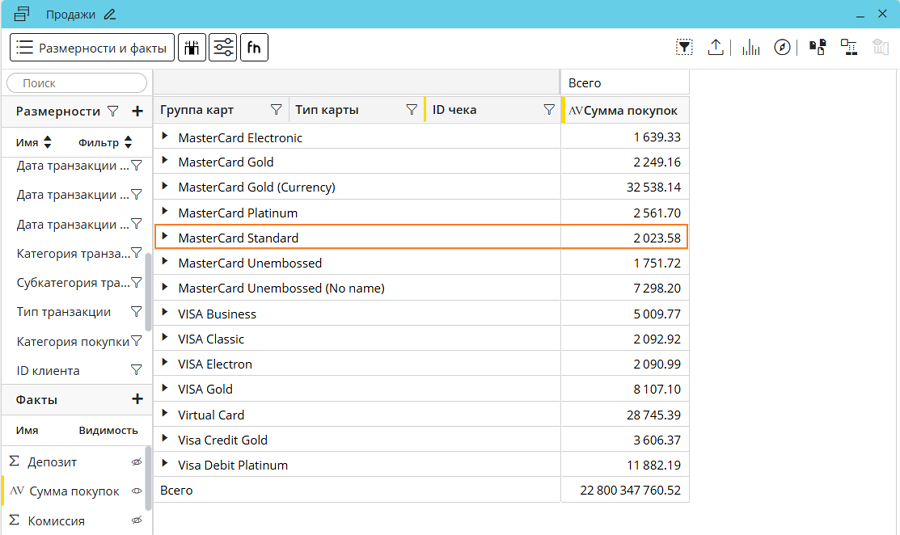Screen dimensions: 900x535
Task: Expand the MasterCard Gold row
Action: point(165,161)
